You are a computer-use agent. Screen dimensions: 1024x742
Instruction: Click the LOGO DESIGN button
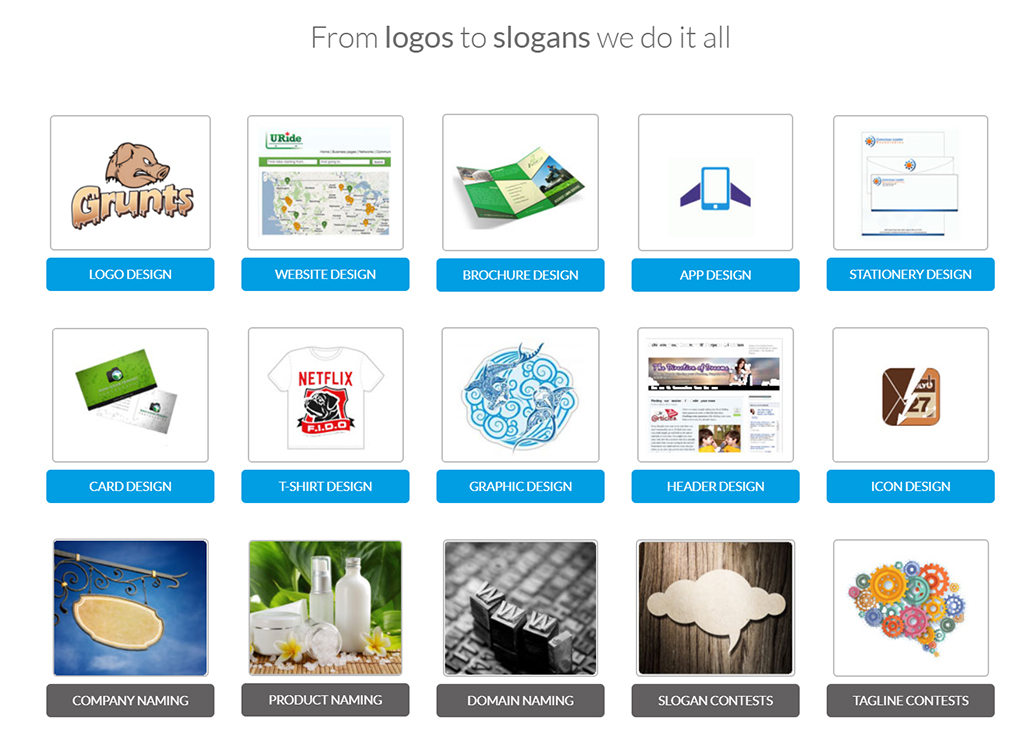point(130,274)
